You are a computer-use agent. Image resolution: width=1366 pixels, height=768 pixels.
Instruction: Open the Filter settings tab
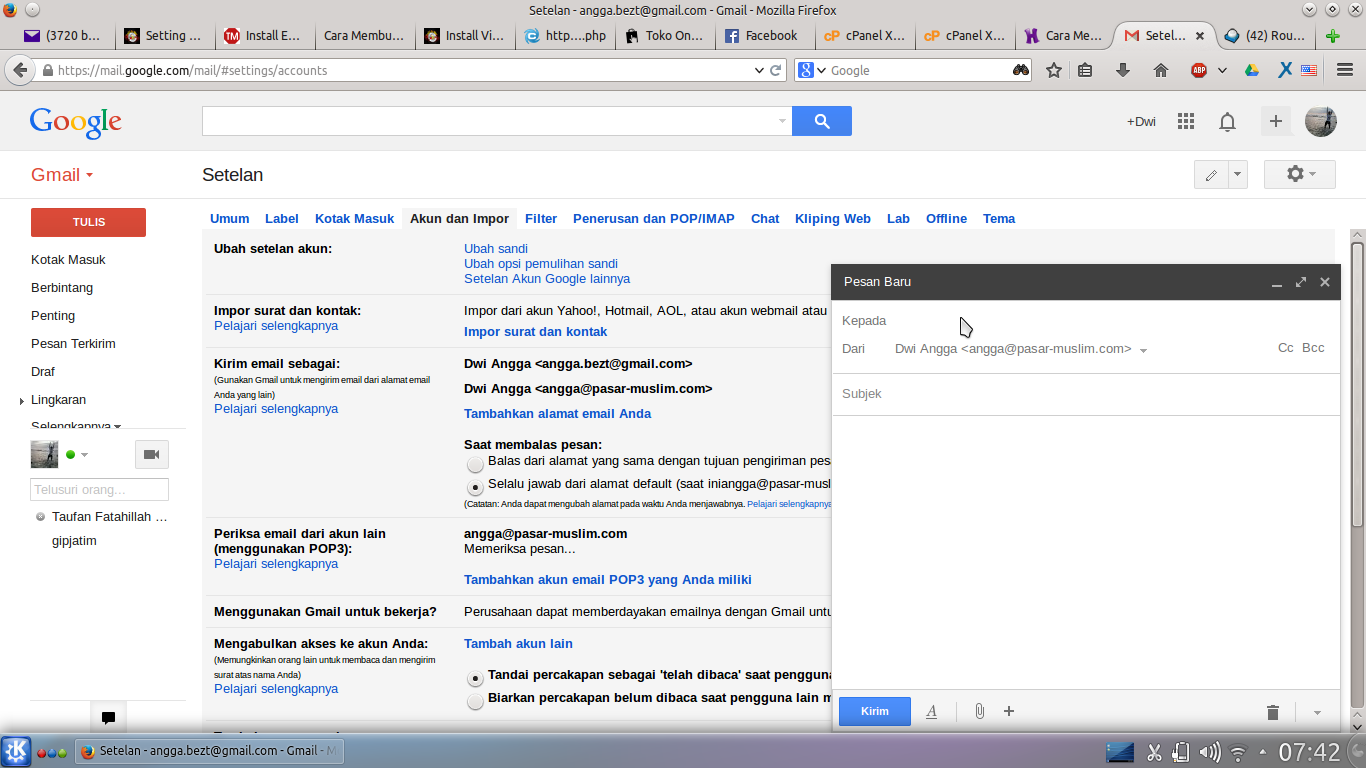pyautogui.click(x=541, y=219)
